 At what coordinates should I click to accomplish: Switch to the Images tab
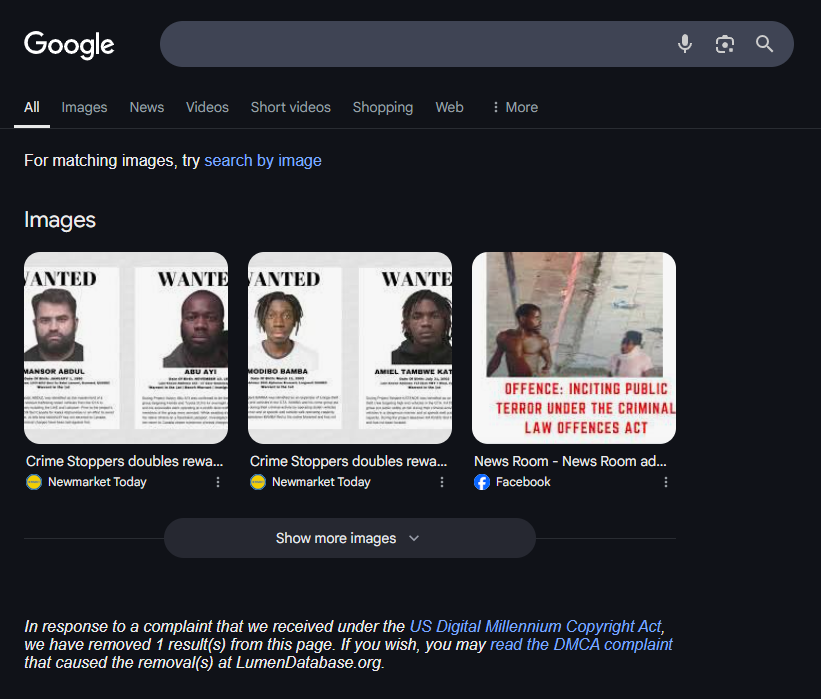pyautogui.click(x=84, y=107)
